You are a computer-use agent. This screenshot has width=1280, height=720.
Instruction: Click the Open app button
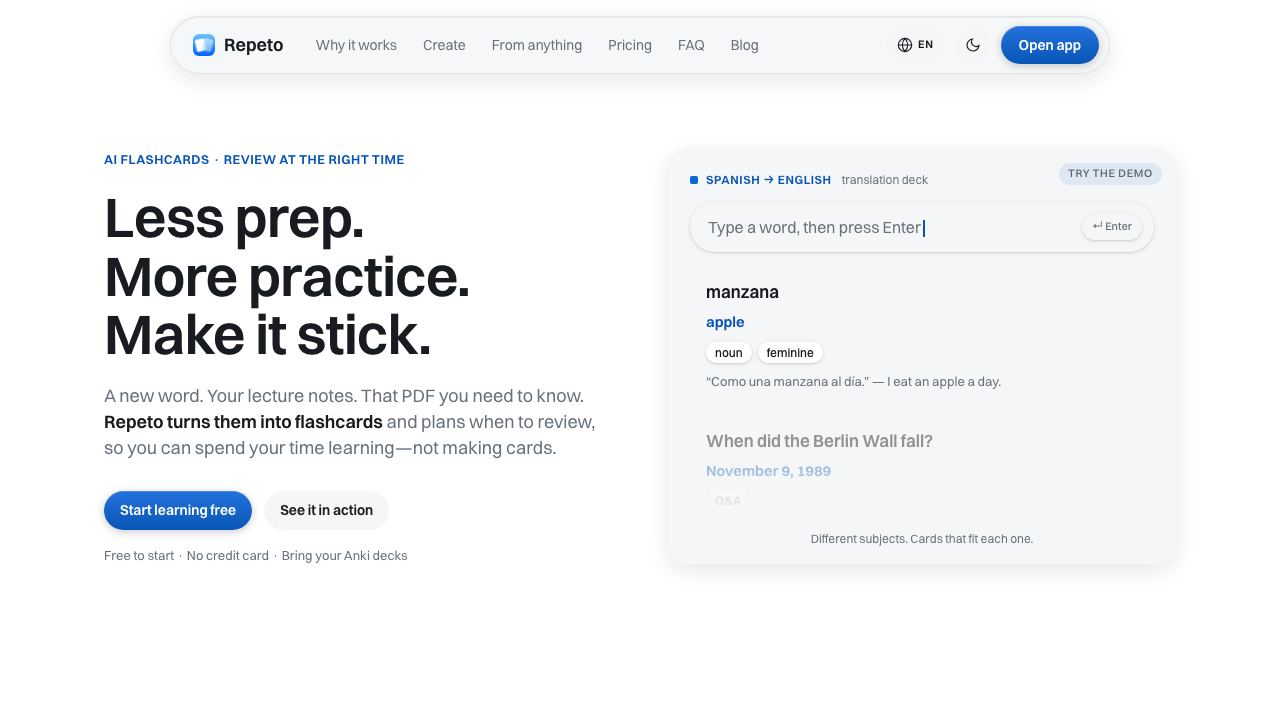pos(1050,45)
